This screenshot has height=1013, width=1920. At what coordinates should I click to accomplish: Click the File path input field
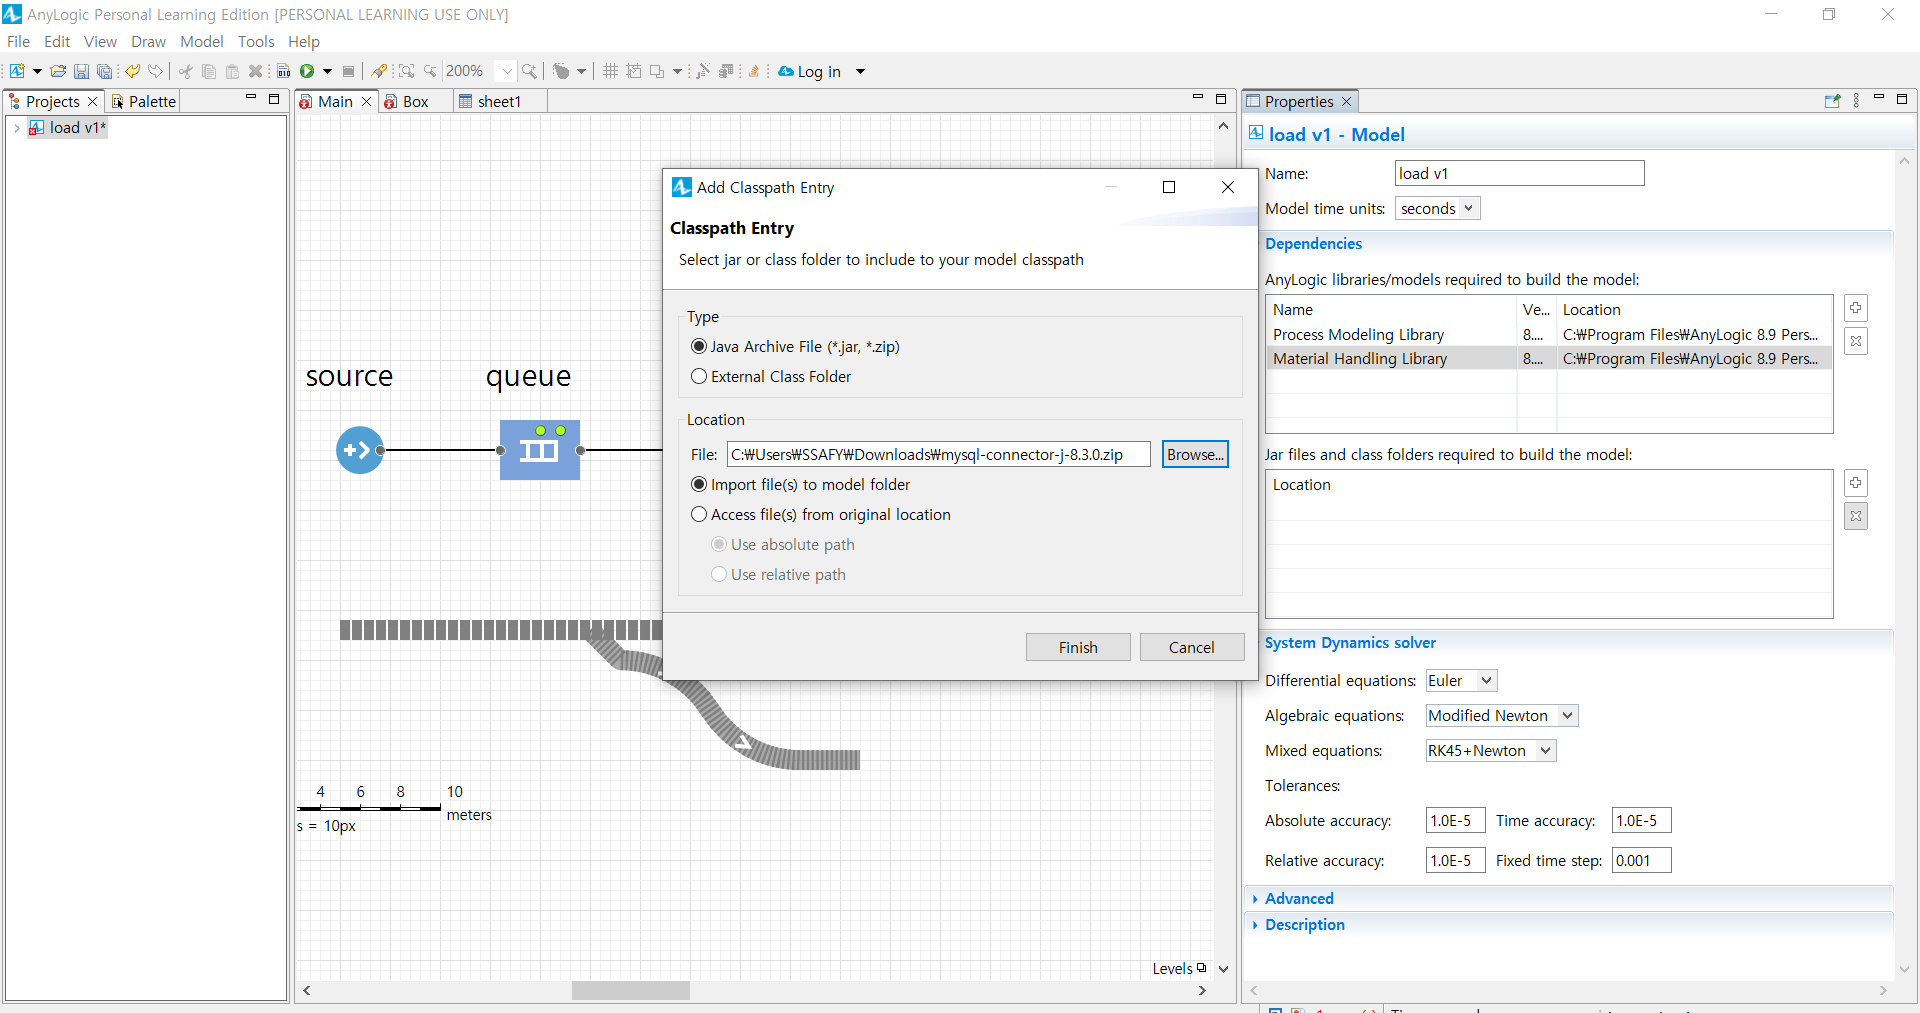(938, 454)
